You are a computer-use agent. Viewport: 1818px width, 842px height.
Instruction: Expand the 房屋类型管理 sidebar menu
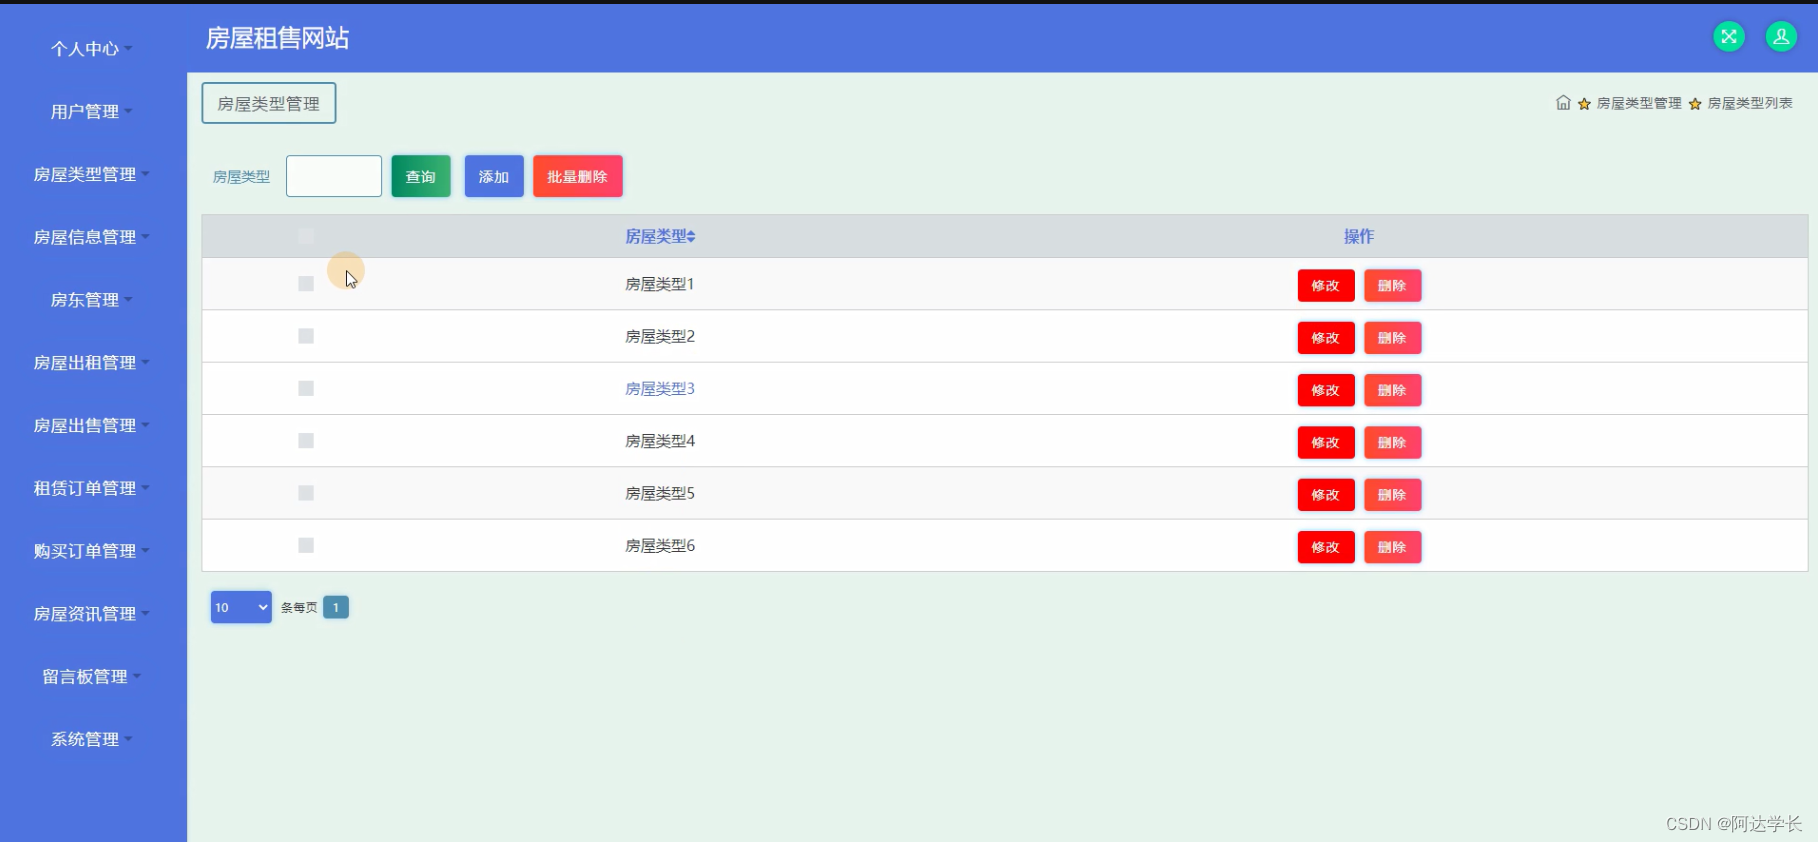(91, 174)
